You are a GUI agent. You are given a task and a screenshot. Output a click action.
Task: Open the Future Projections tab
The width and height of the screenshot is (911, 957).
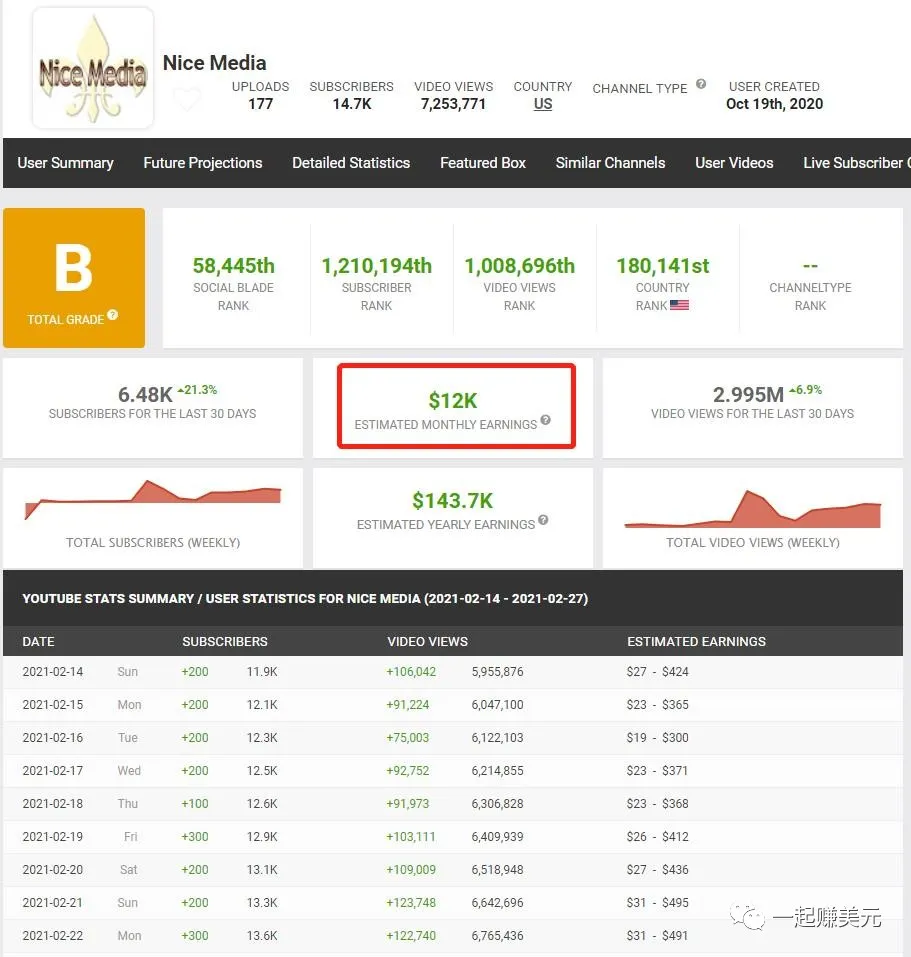coord(203,163)
